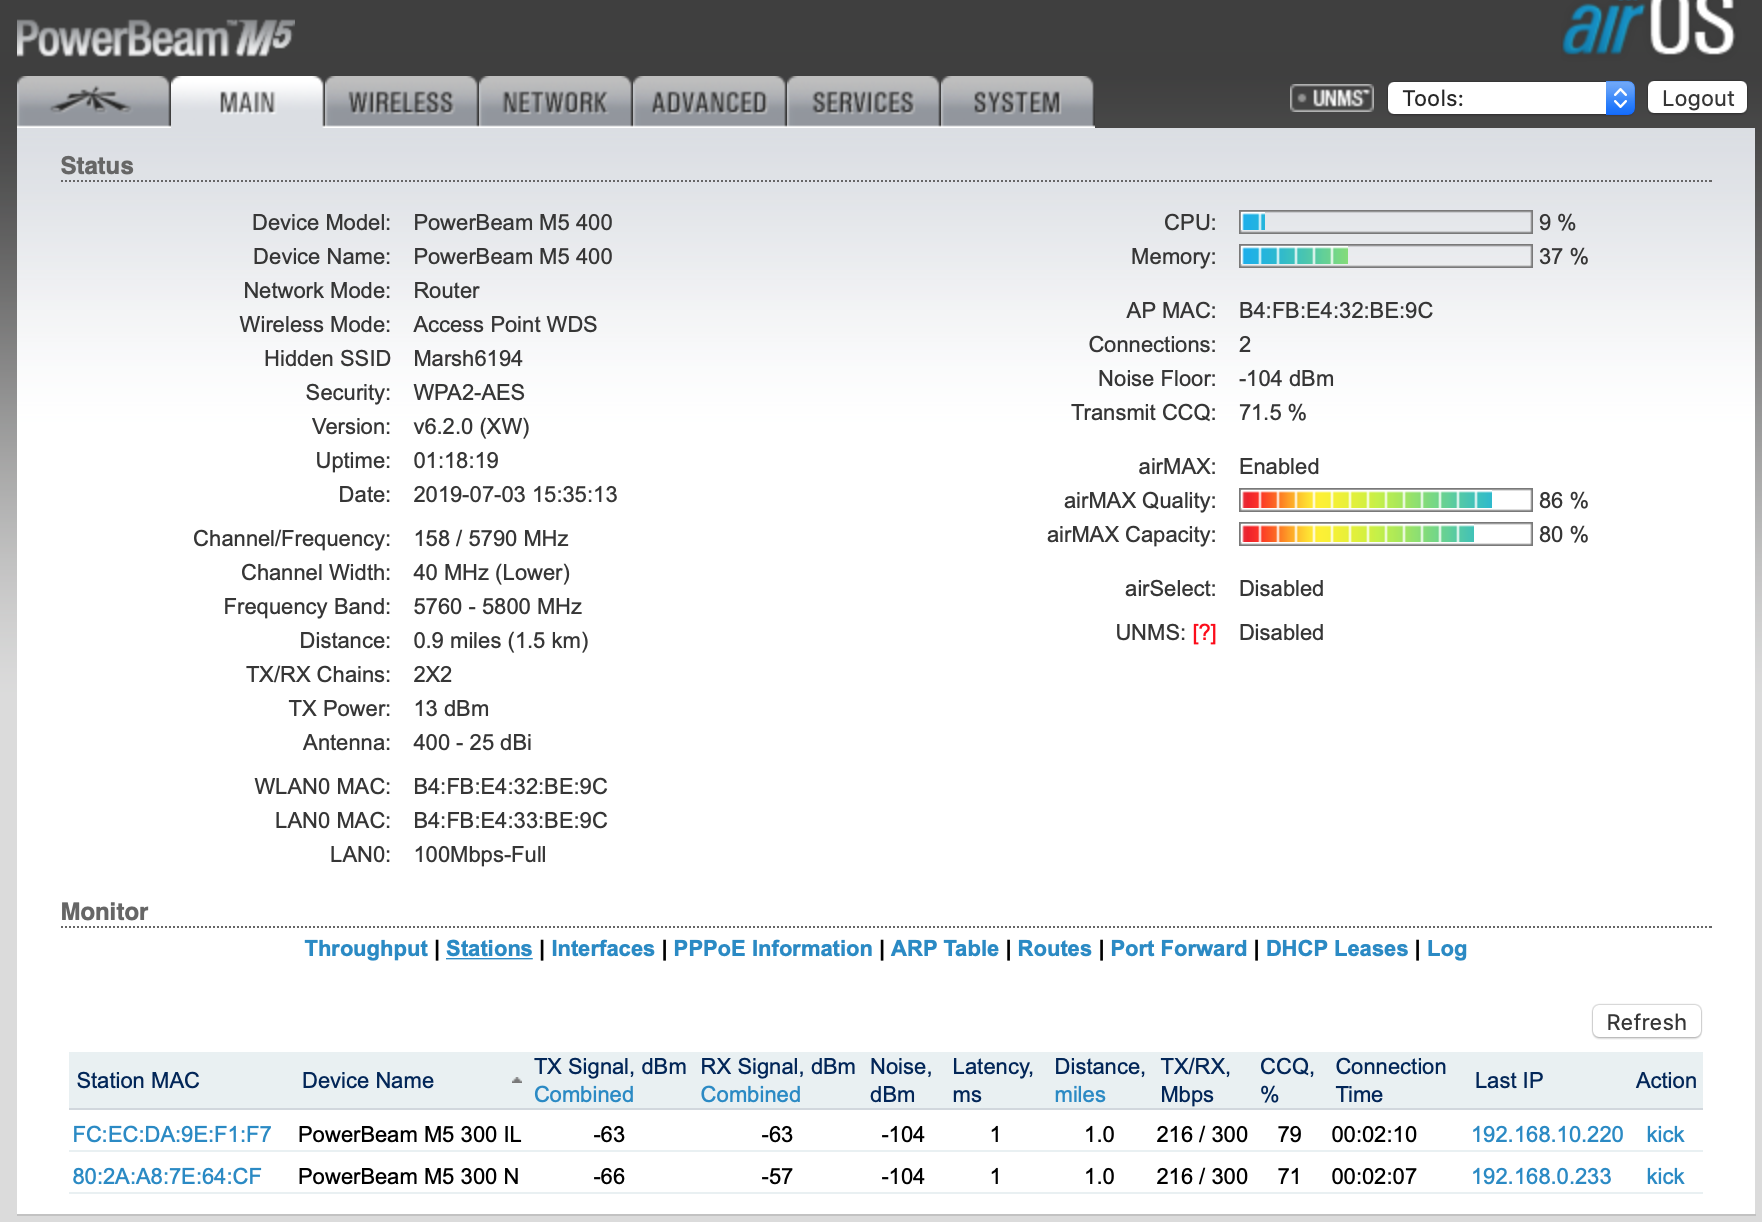Screen dimensions: 1762x1222
Task: Sort by CCQ, % column header
Action: click(x=1287, y=1081)
